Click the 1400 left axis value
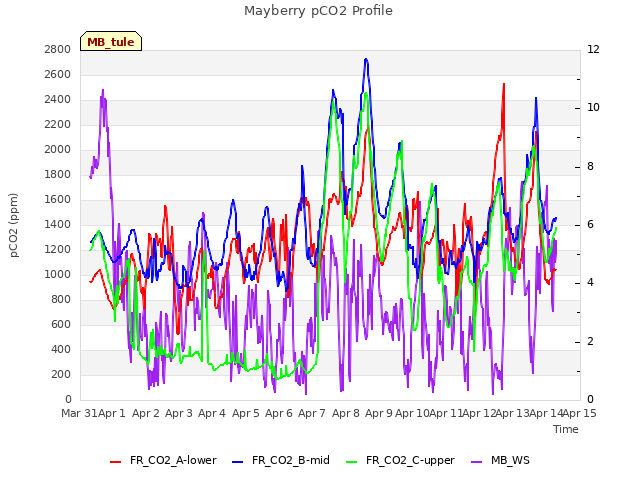 58,224
